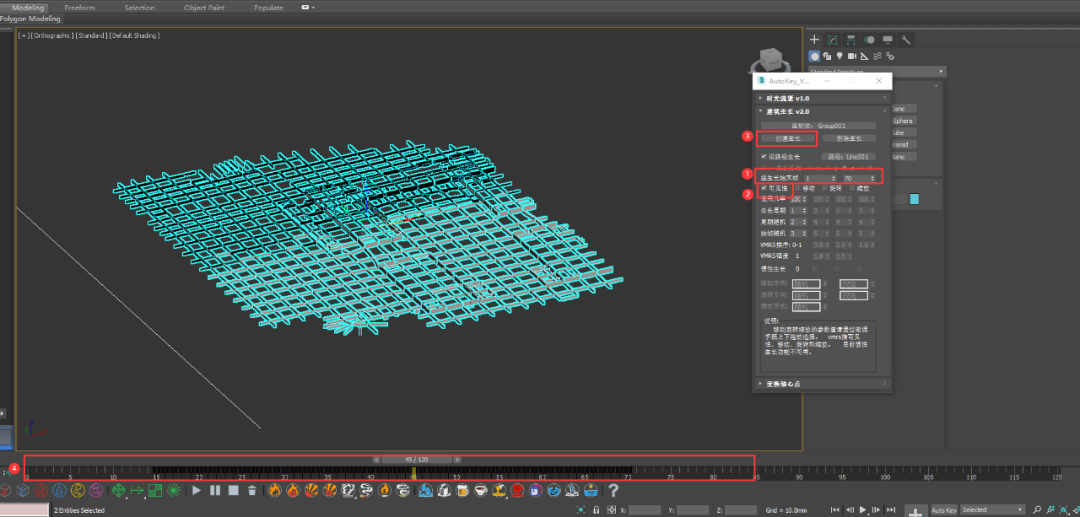This screenshot has width=1080, height=517.
Task: Open the Utilities wrench tab
Action: (x=906, y=40)
